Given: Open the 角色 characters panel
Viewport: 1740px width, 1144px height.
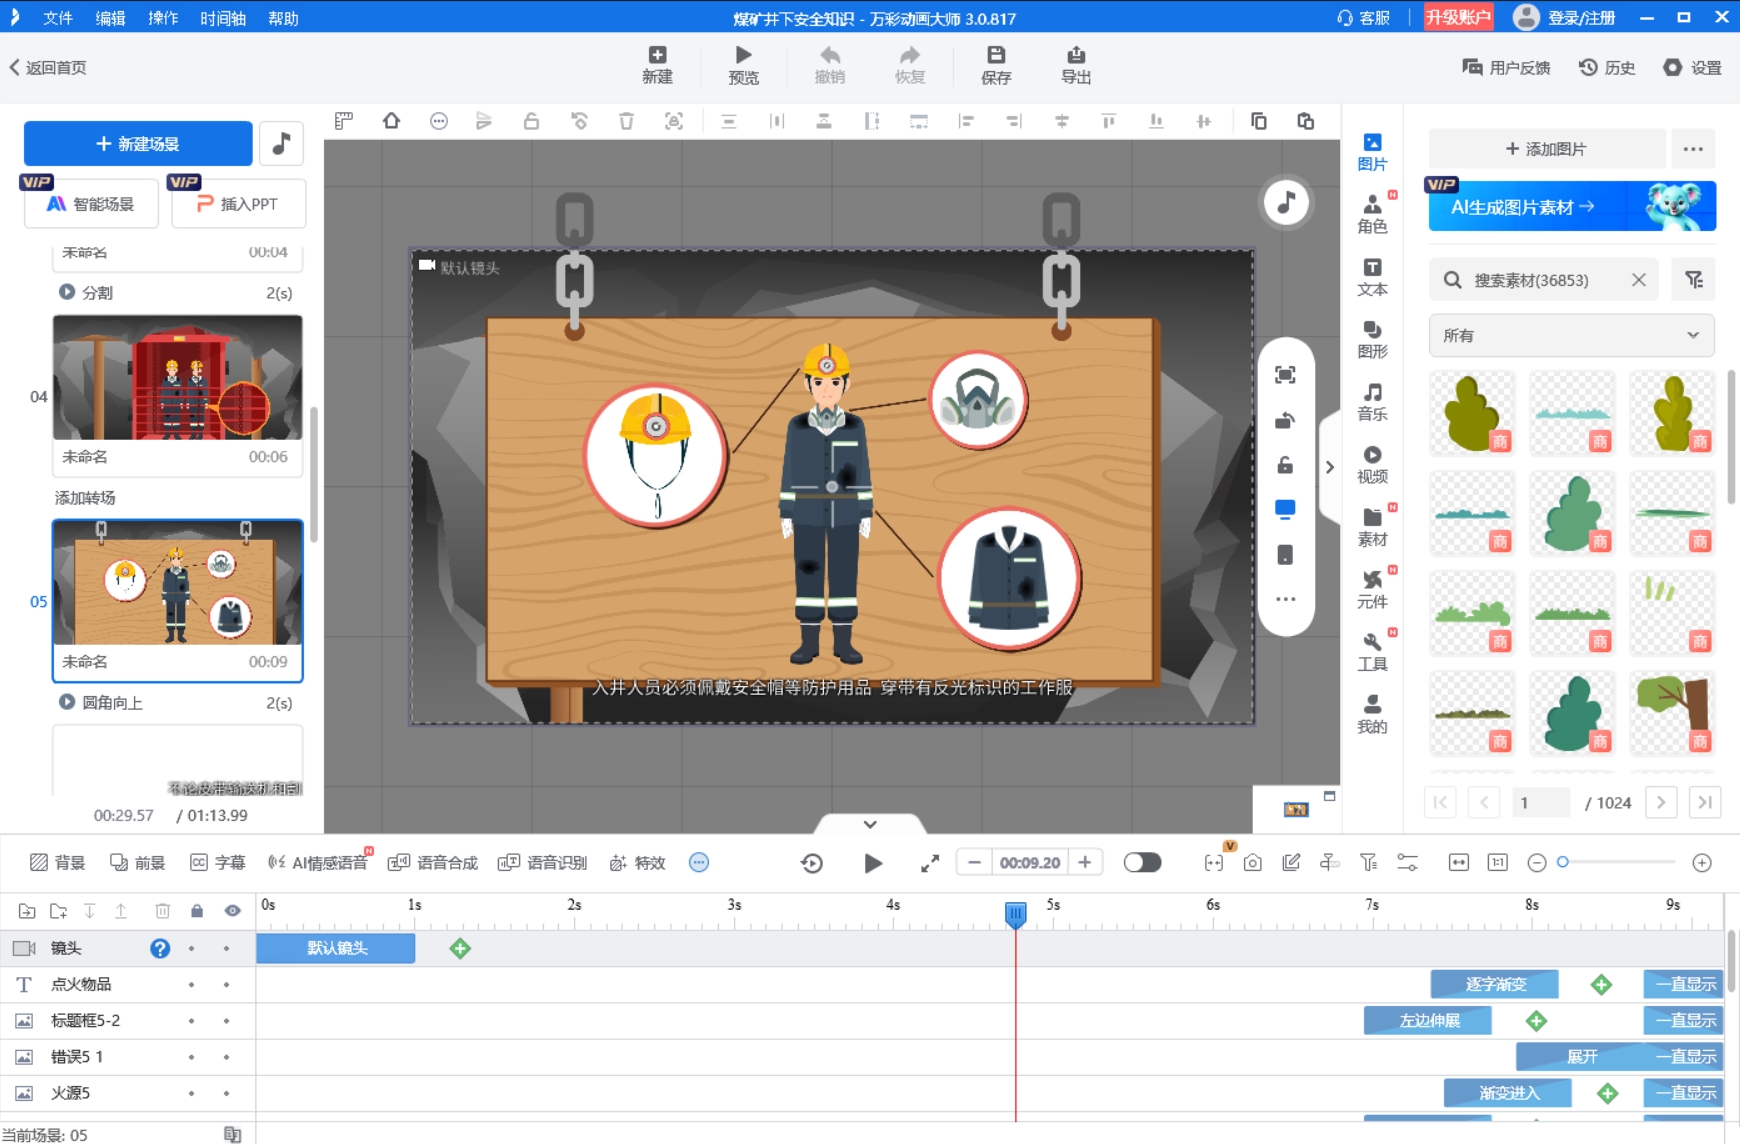Looking at the screenshot, I should pyautogui.click(x=1372, y=214).
